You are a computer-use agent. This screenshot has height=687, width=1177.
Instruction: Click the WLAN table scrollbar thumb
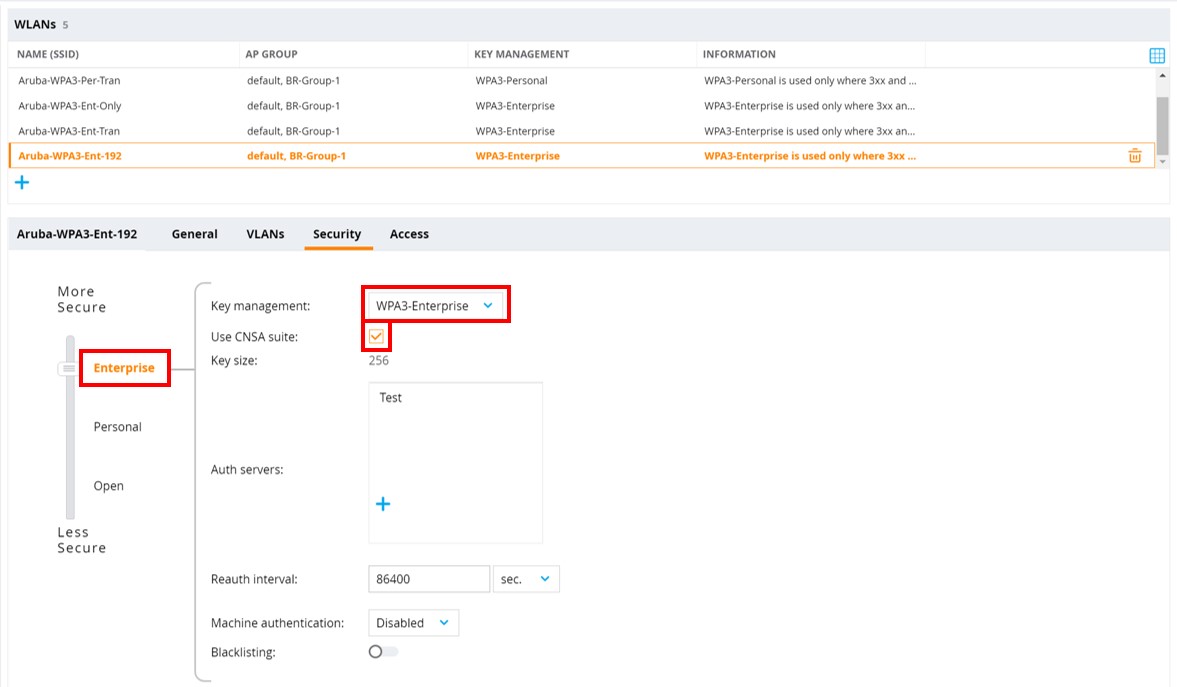pos(1162,125)
